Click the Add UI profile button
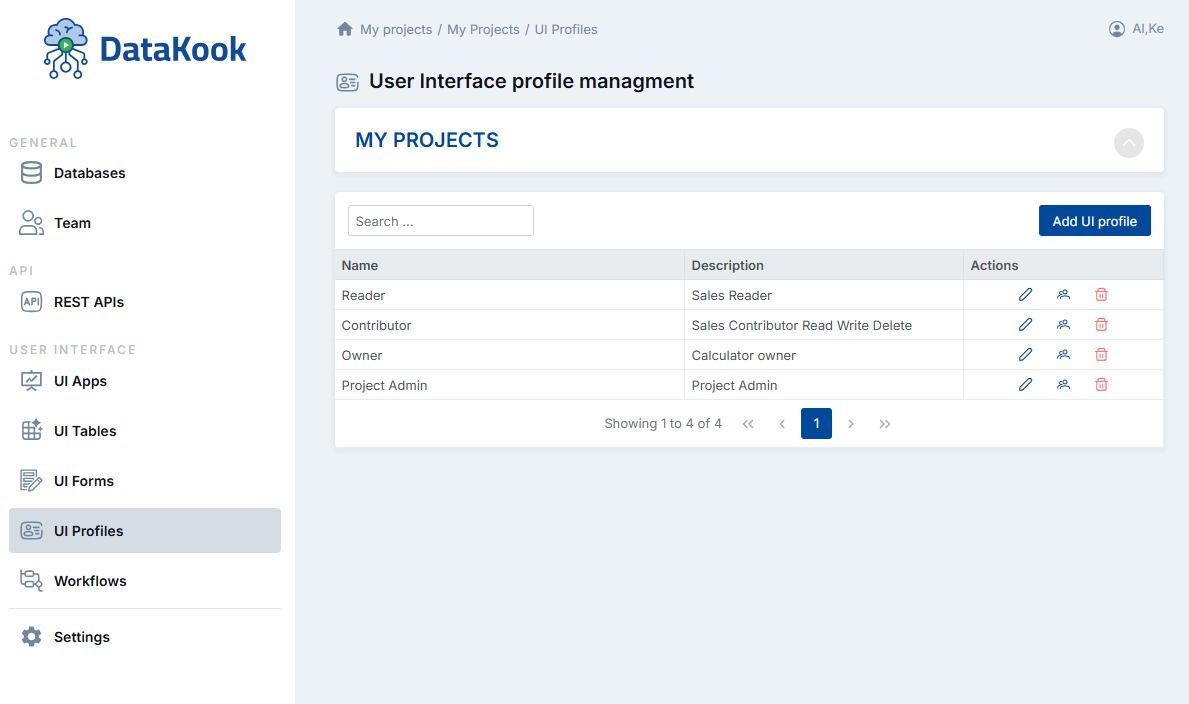The image size is (1189, 704). pos(1094,220)
